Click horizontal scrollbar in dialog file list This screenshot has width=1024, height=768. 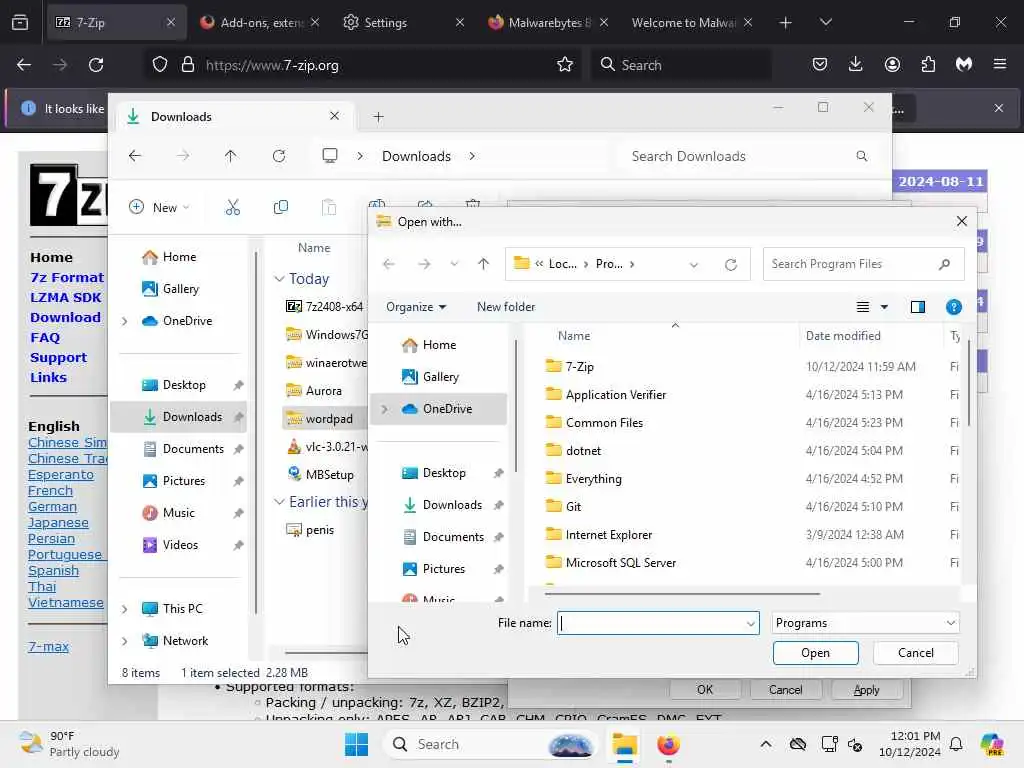point(682,594)
